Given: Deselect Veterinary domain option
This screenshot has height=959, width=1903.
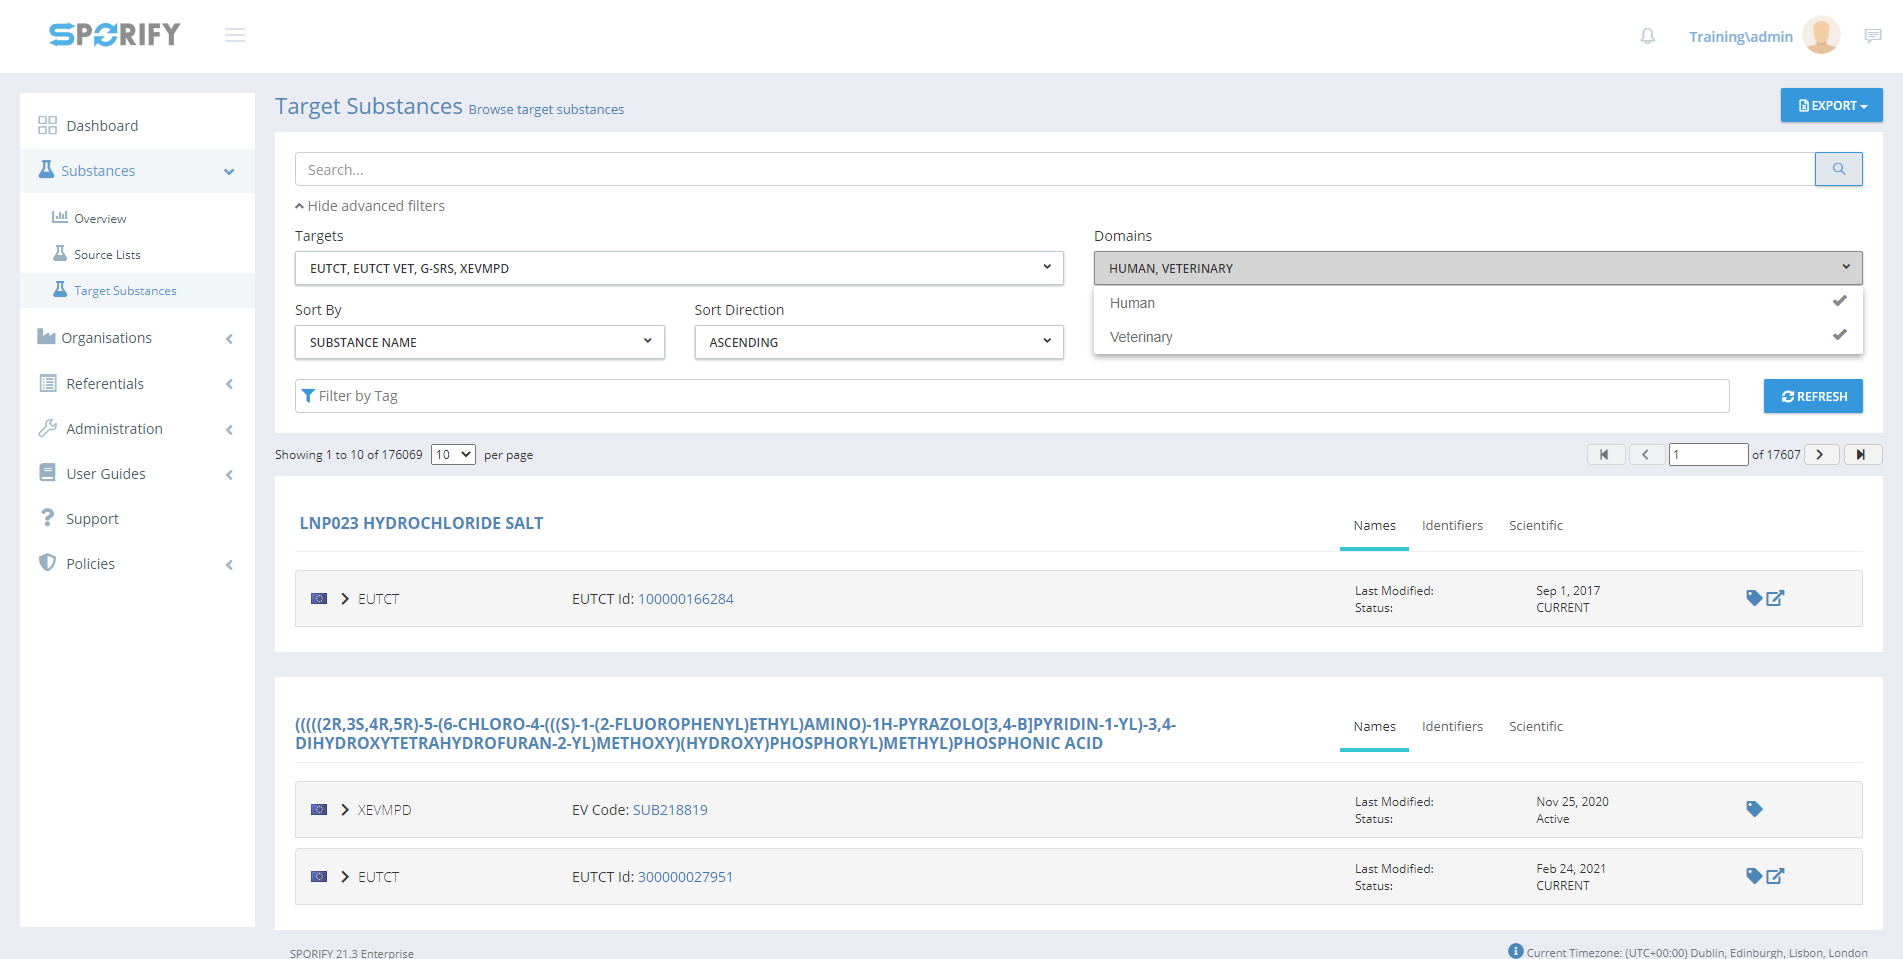Looking at the screenshot, I should click(1477, 337).
